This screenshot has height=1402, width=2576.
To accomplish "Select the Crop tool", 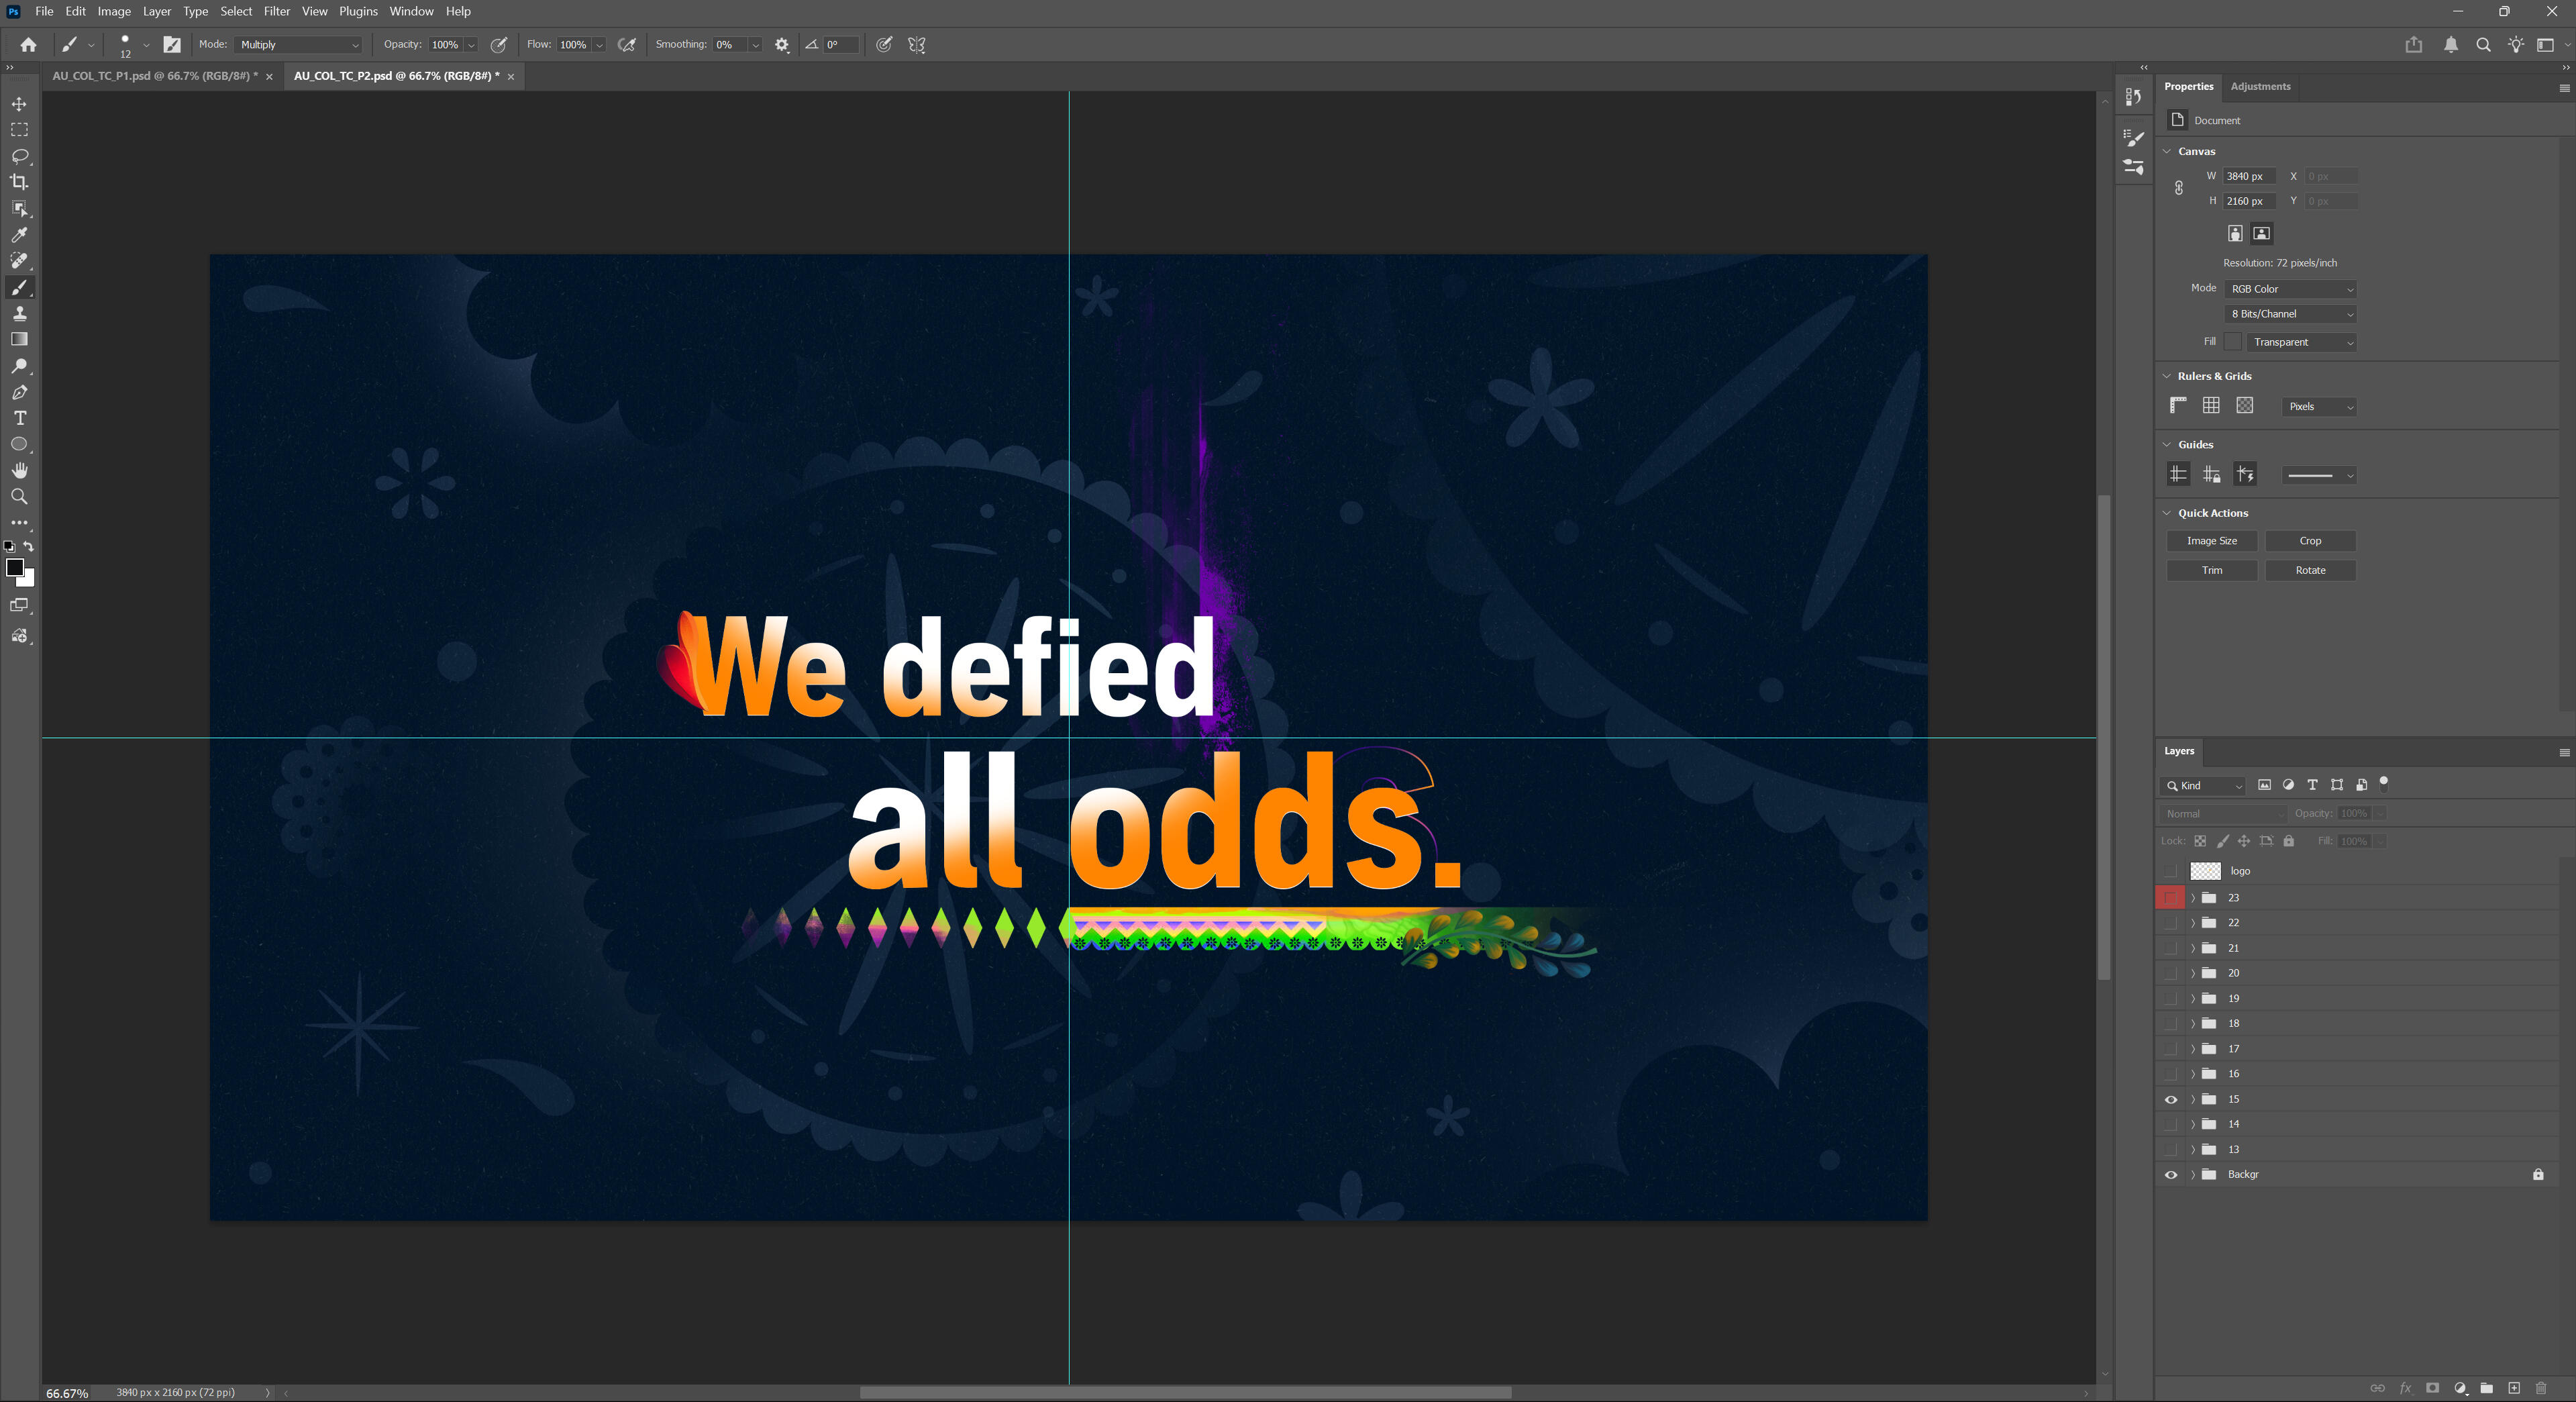I will (x=19, y=182).
